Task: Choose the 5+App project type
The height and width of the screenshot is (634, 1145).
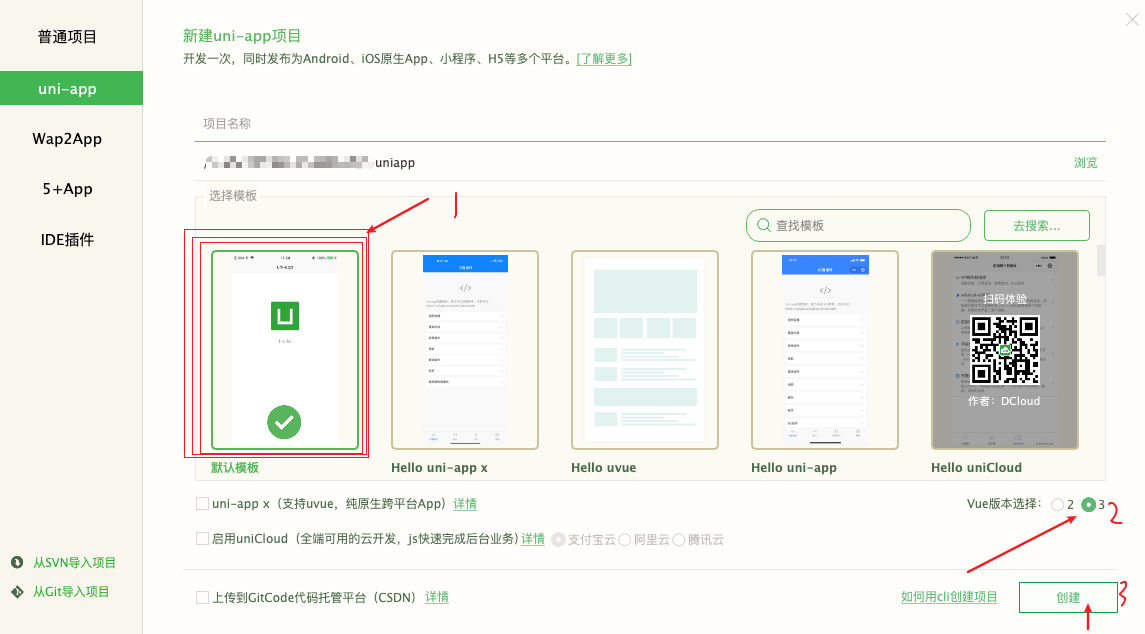Action: pyautogui.click(x=67, y=189)
